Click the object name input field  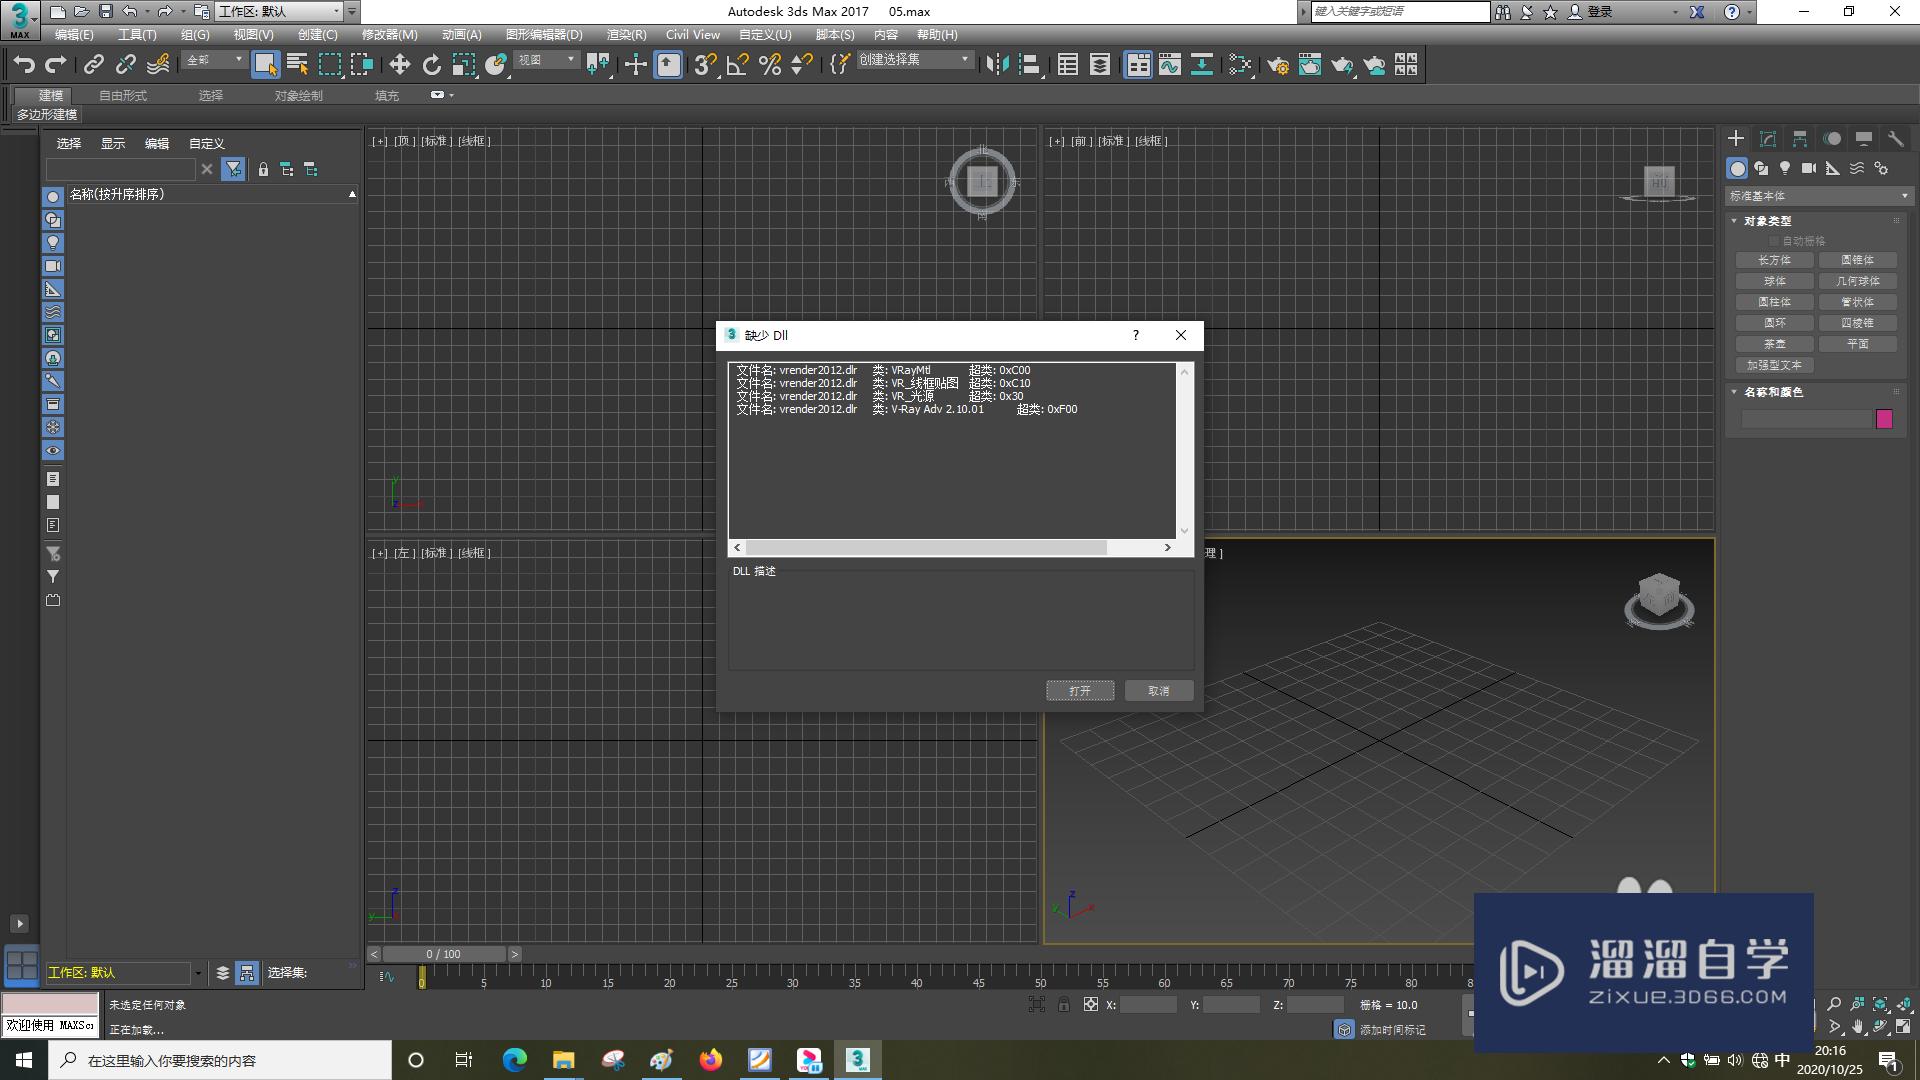[1806, 419]
